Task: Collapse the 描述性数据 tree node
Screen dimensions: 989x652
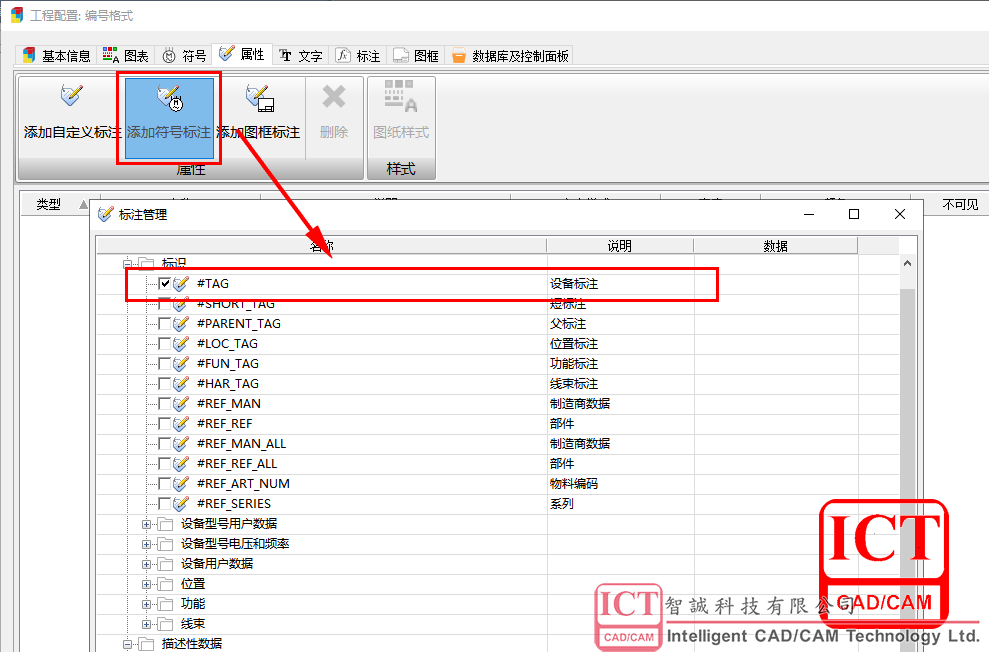Action: [x=127, y=644]
